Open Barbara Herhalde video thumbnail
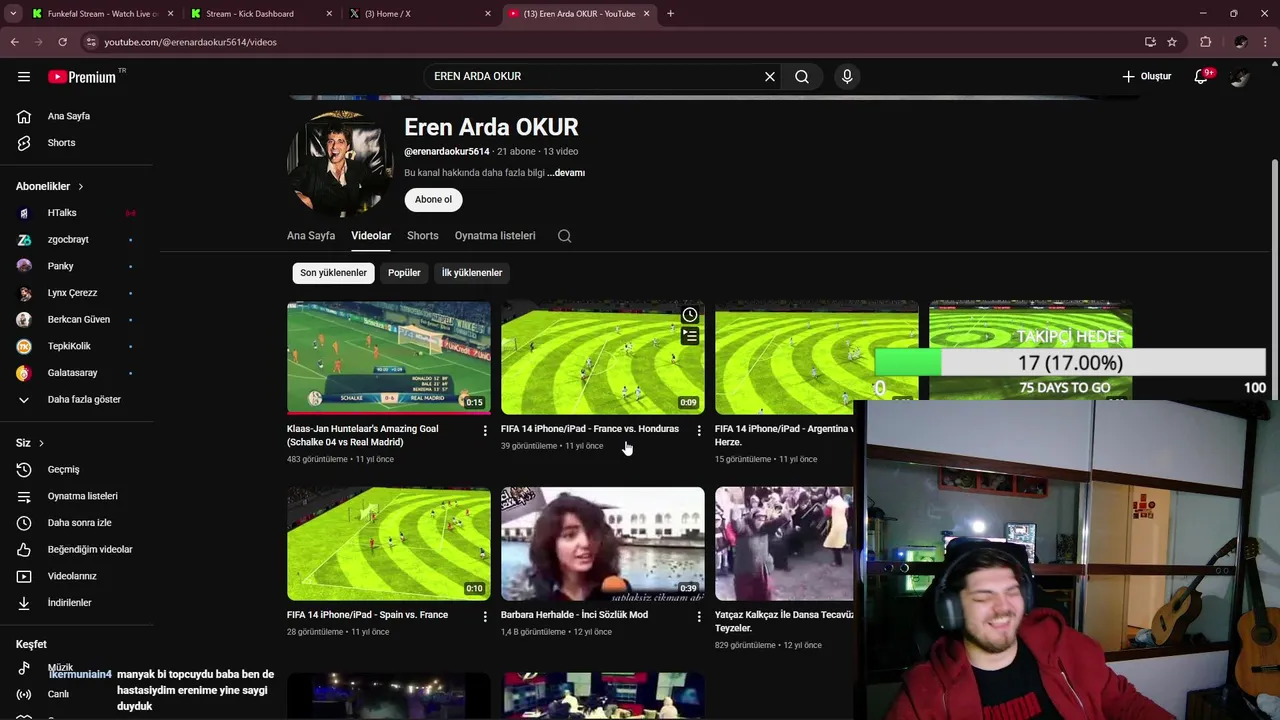 [603, 543]
